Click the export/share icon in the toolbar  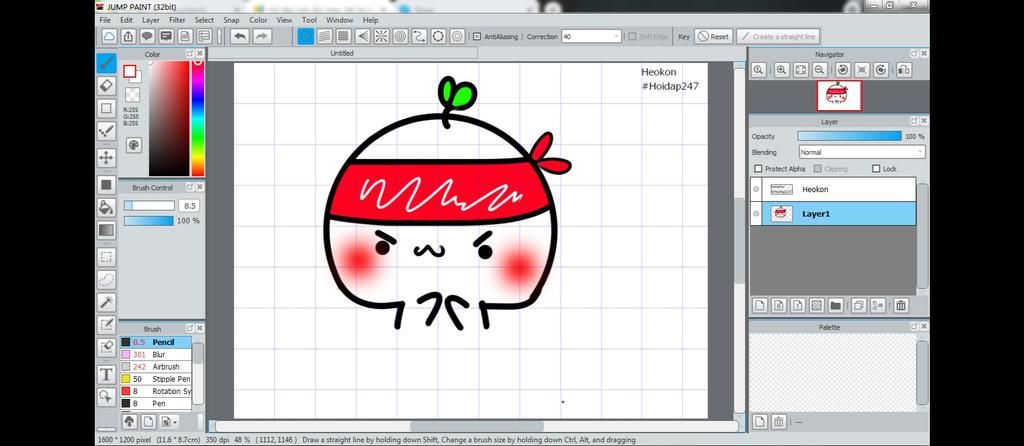pyautogui.click(x=129, y=37)
